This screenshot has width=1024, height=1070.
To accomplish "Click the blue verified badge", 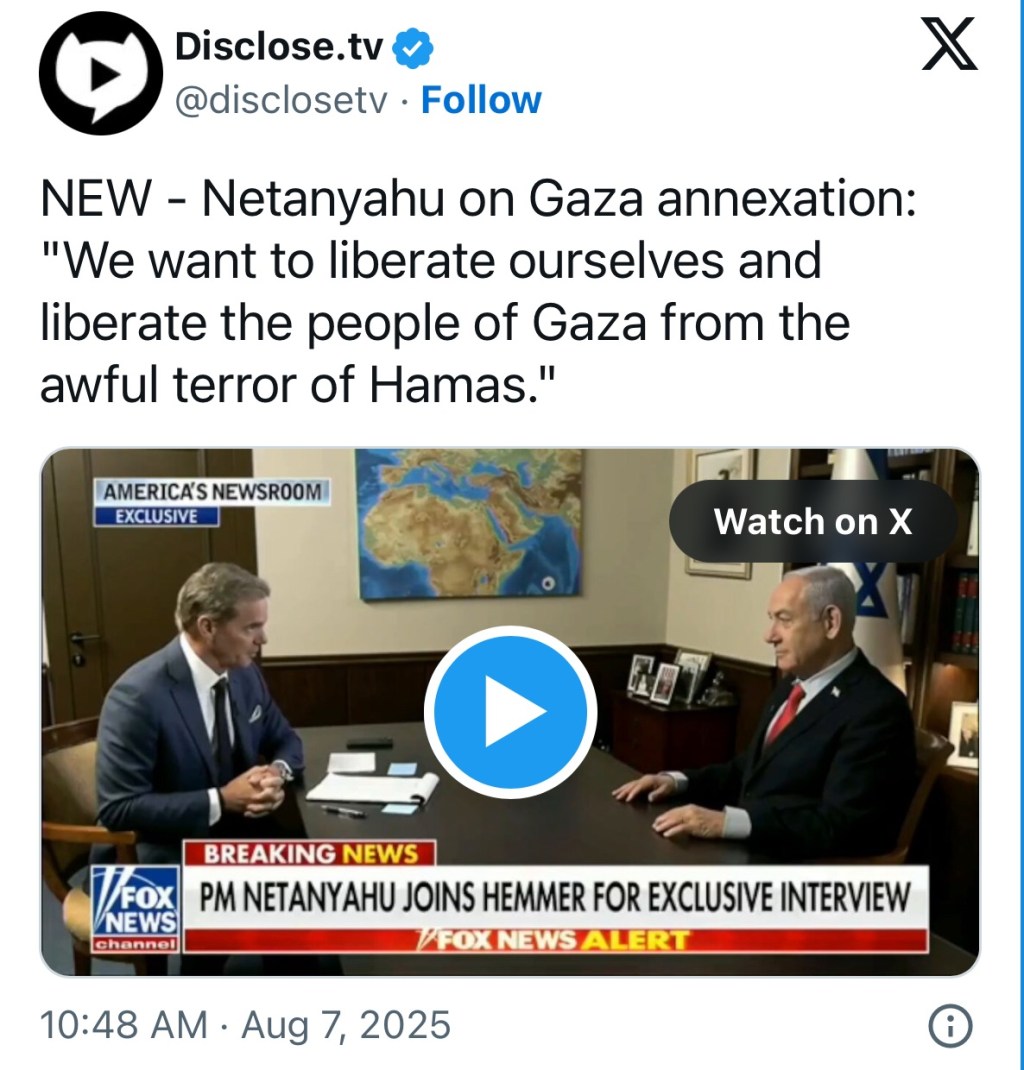I will 413,48.
